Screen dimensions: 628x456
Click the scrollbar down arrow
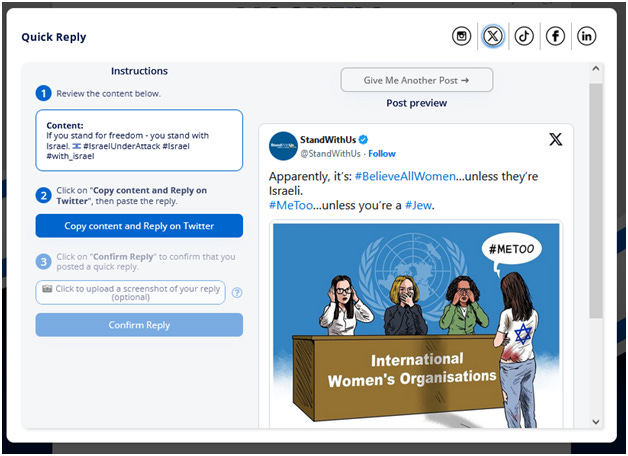[x=596, y=422]
